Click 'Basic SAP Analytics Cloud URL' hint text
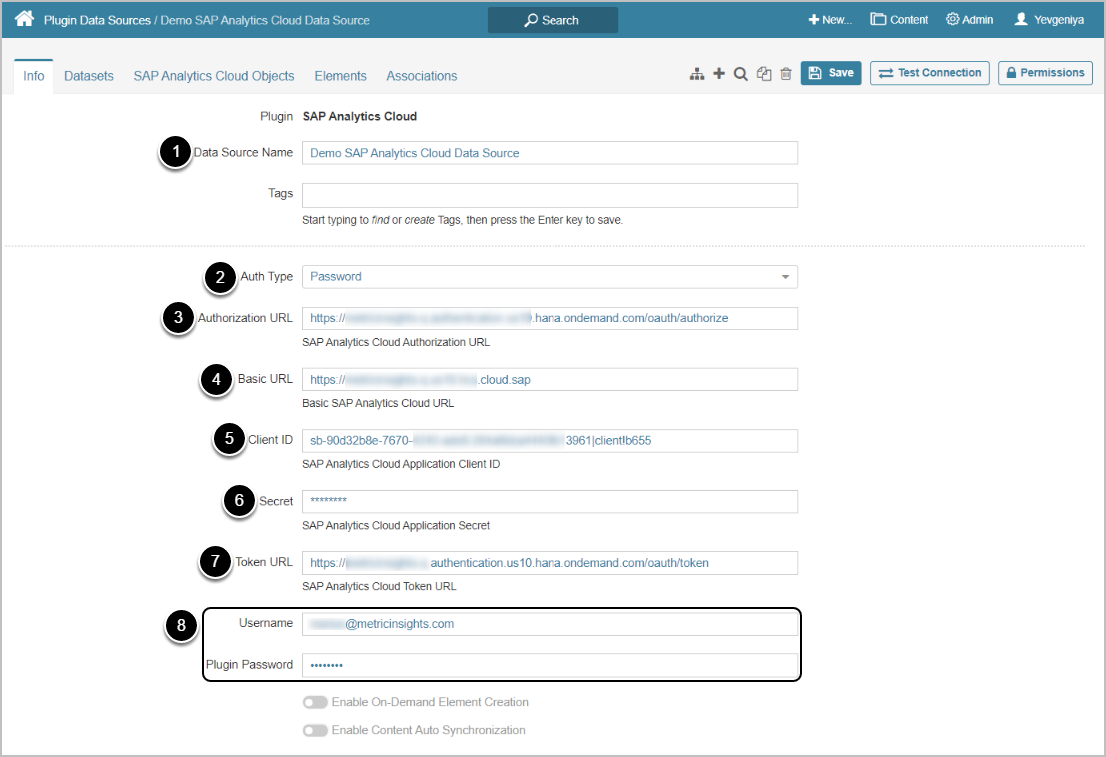The image size is (1106, 757). [378, 404]
